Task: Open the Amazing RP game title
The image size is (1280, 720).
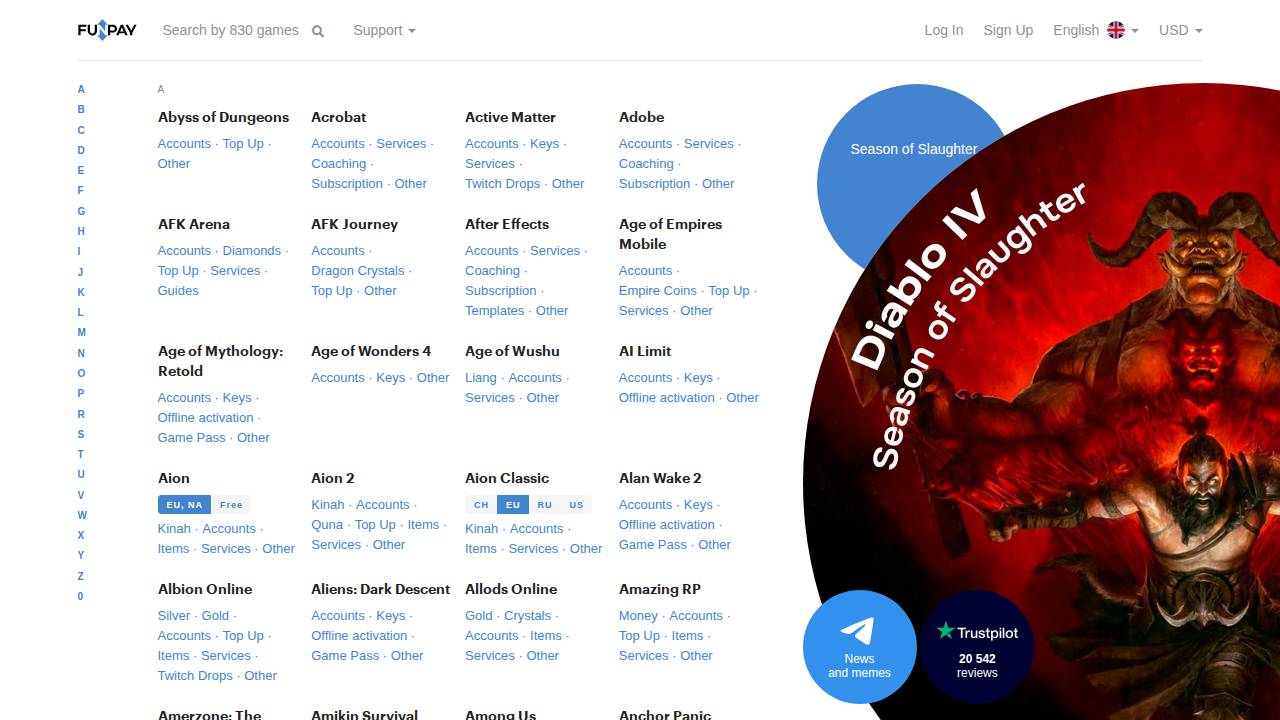Action: click(x=660, y=589)
